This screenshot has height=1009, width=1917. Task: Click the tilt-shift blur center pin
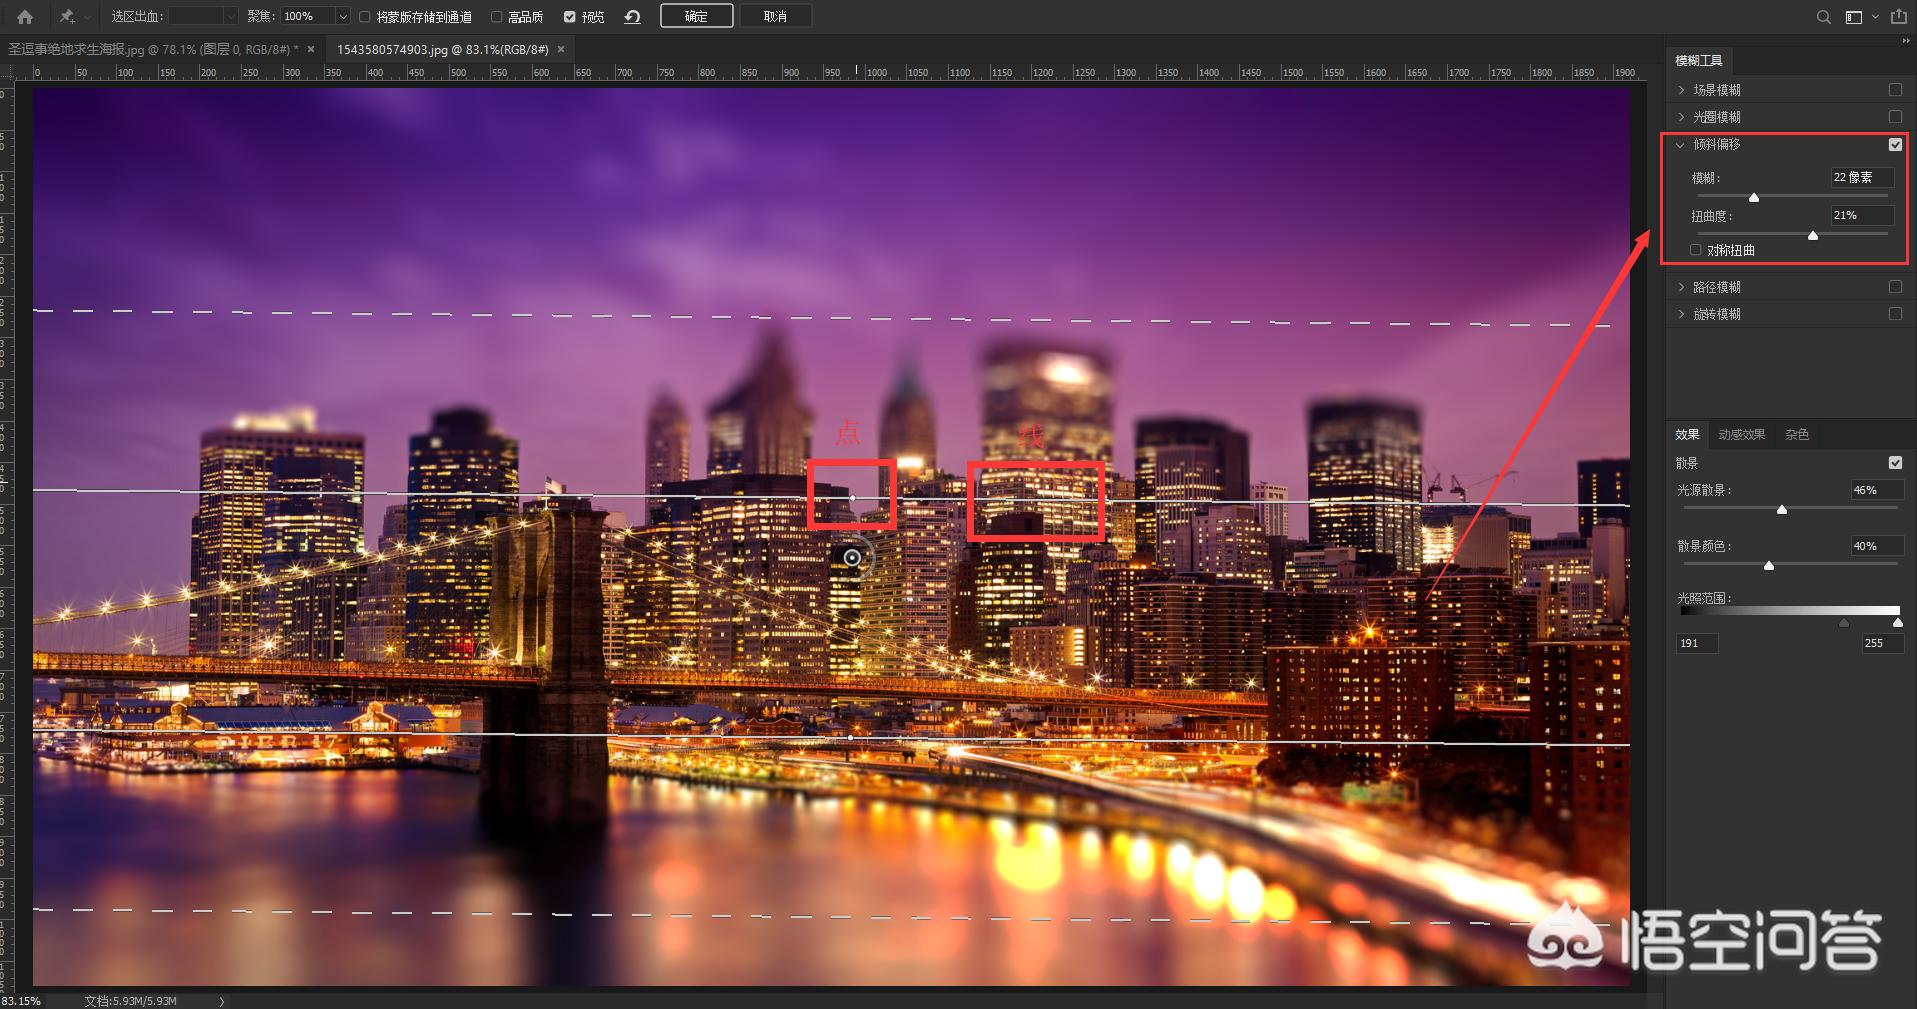click(852, 558)
